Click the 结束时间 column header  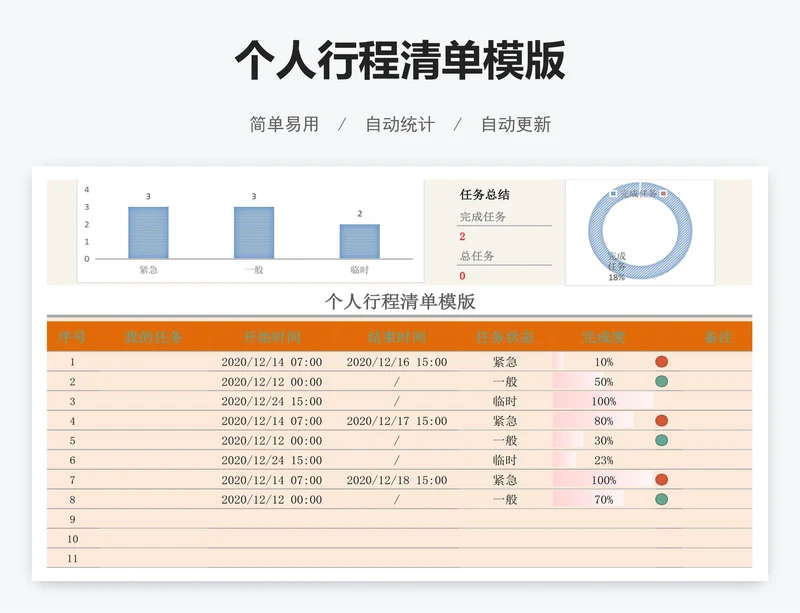[x=397, y=337]
